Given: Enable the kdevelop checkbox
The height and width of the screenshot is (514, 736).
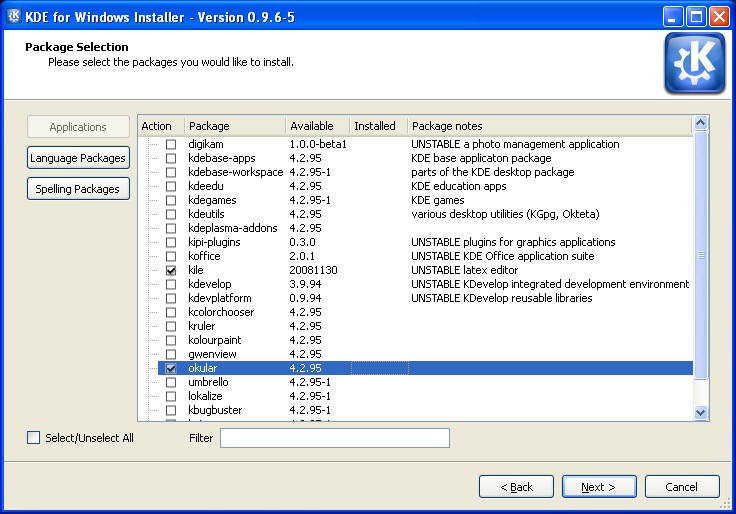Looking at the screenshot, I should coord(171,284).
